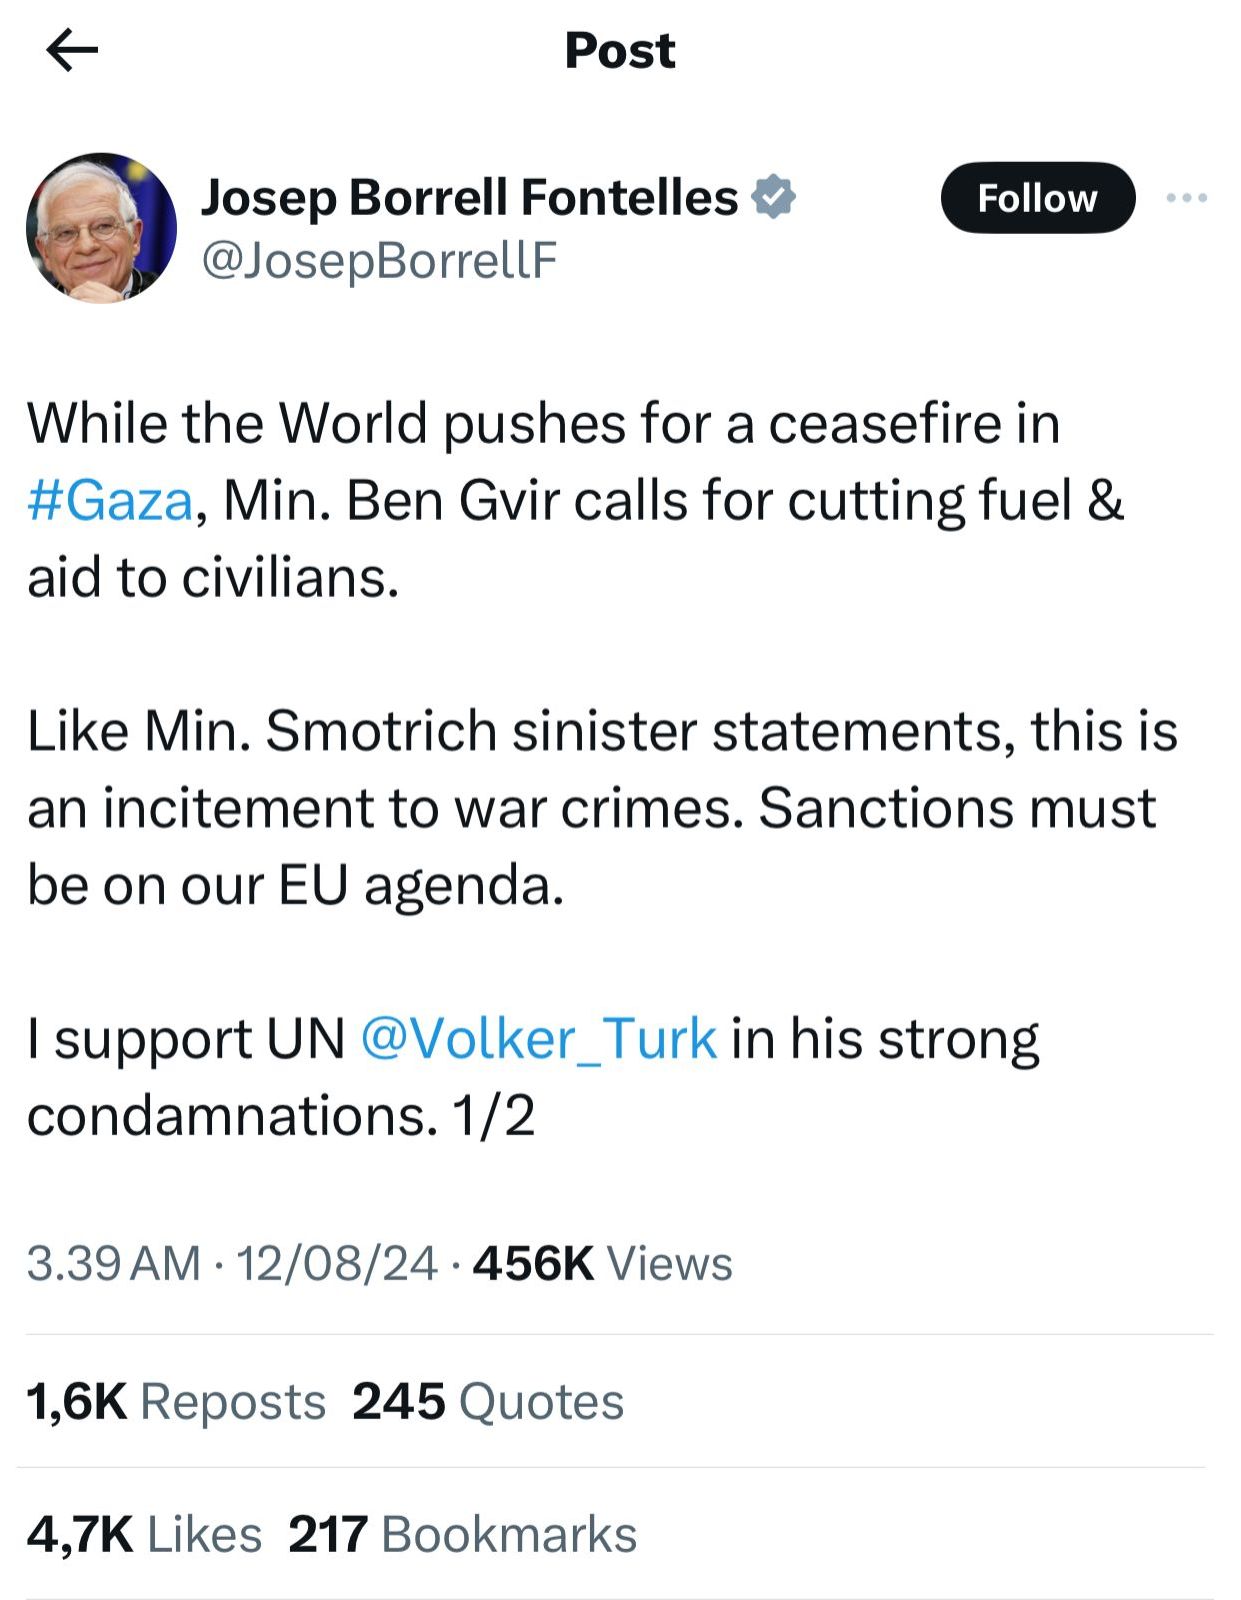Click the 3.39 AM timestamp
Viewport: 1241px width, 1600px height.
click(110, 1264)
